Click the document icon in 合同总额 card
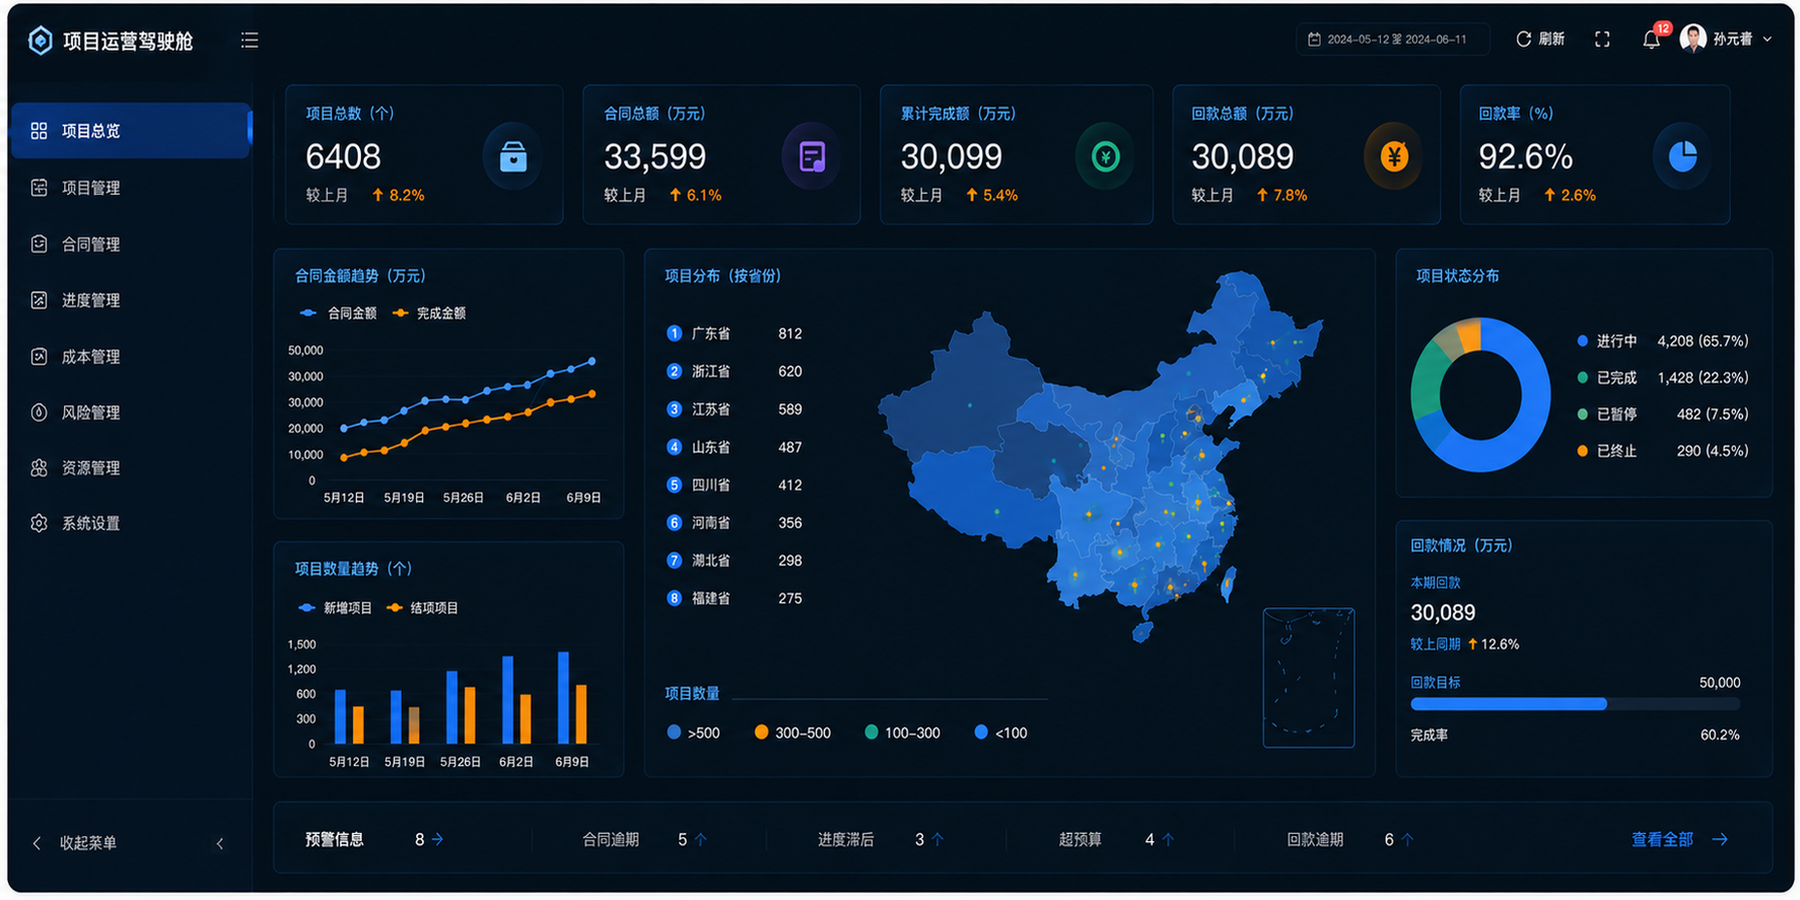The height and width of the screenshot is (900, 1800). tap(811, 157)
